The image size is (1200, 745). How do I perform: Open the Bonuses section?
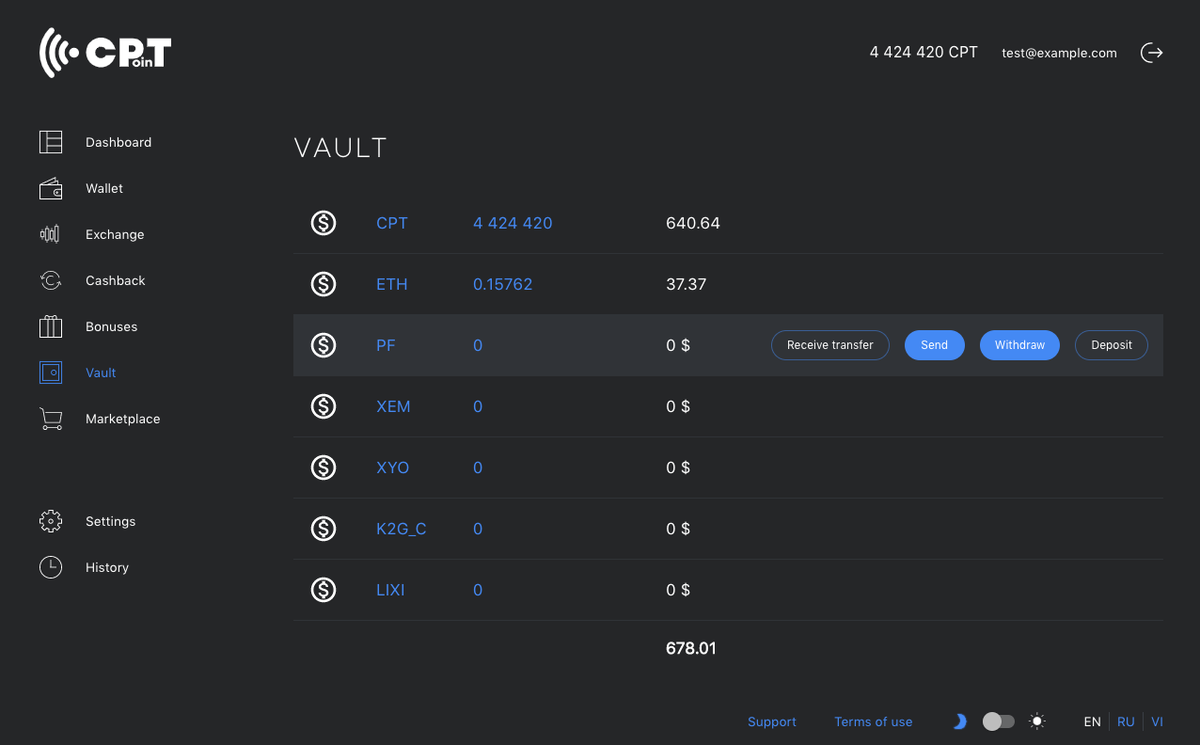tap(112, 326)
